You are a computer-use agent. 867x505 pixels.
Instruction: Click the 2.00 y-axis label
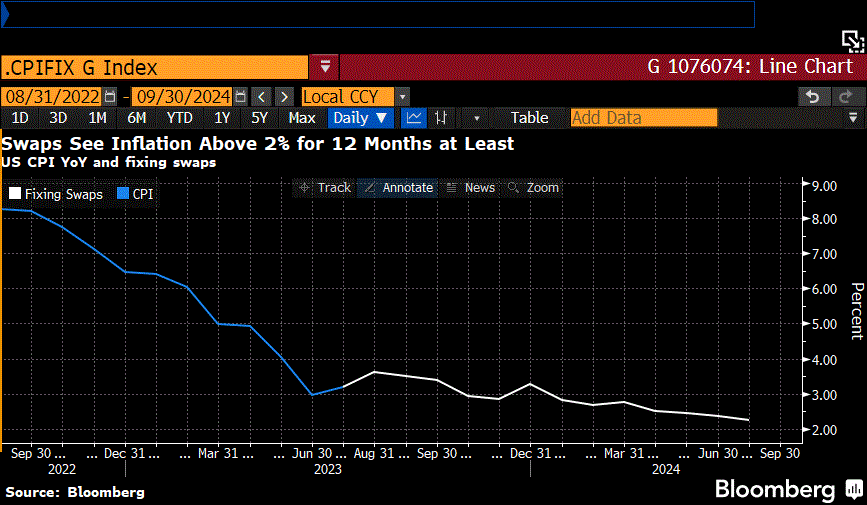pyautogui.click(x=824, y=430)
